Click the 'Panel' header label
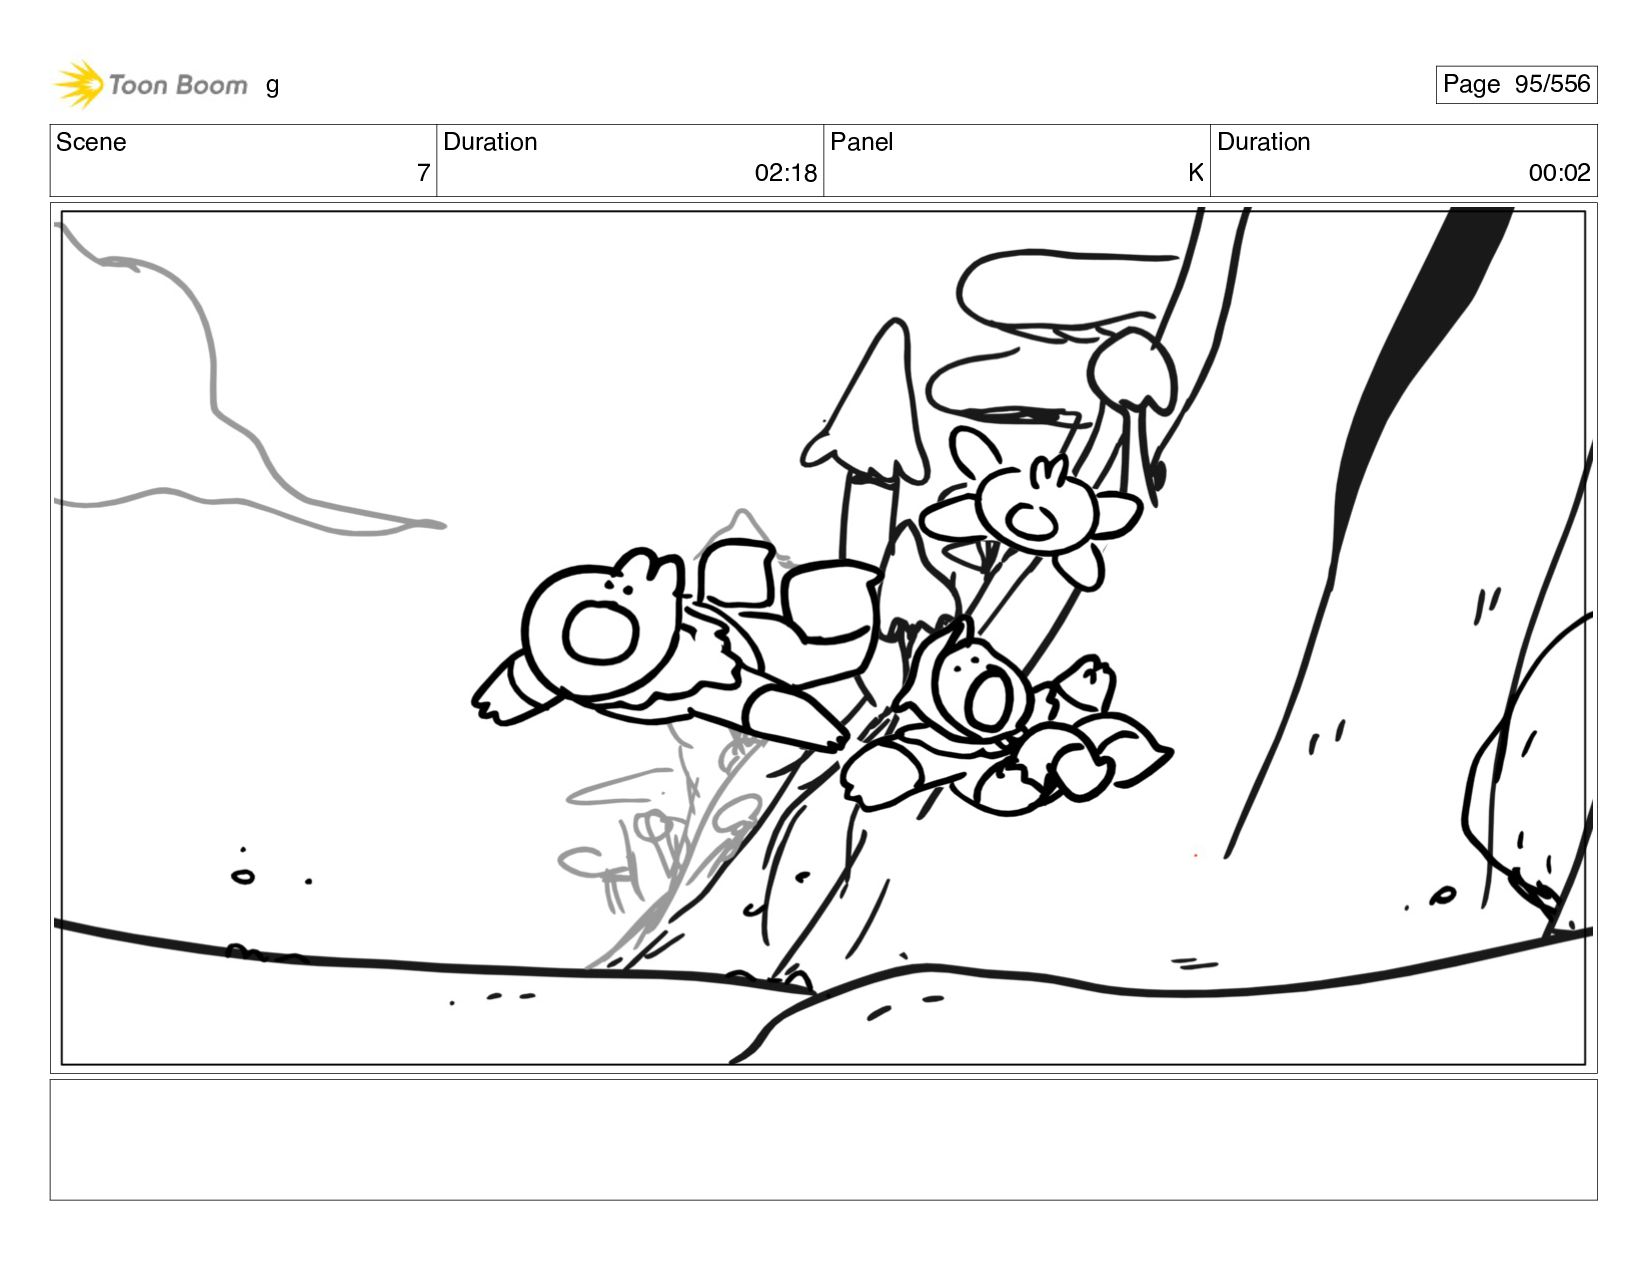Viewport: 1650px width, 1275px height. [x=861, y=142]
